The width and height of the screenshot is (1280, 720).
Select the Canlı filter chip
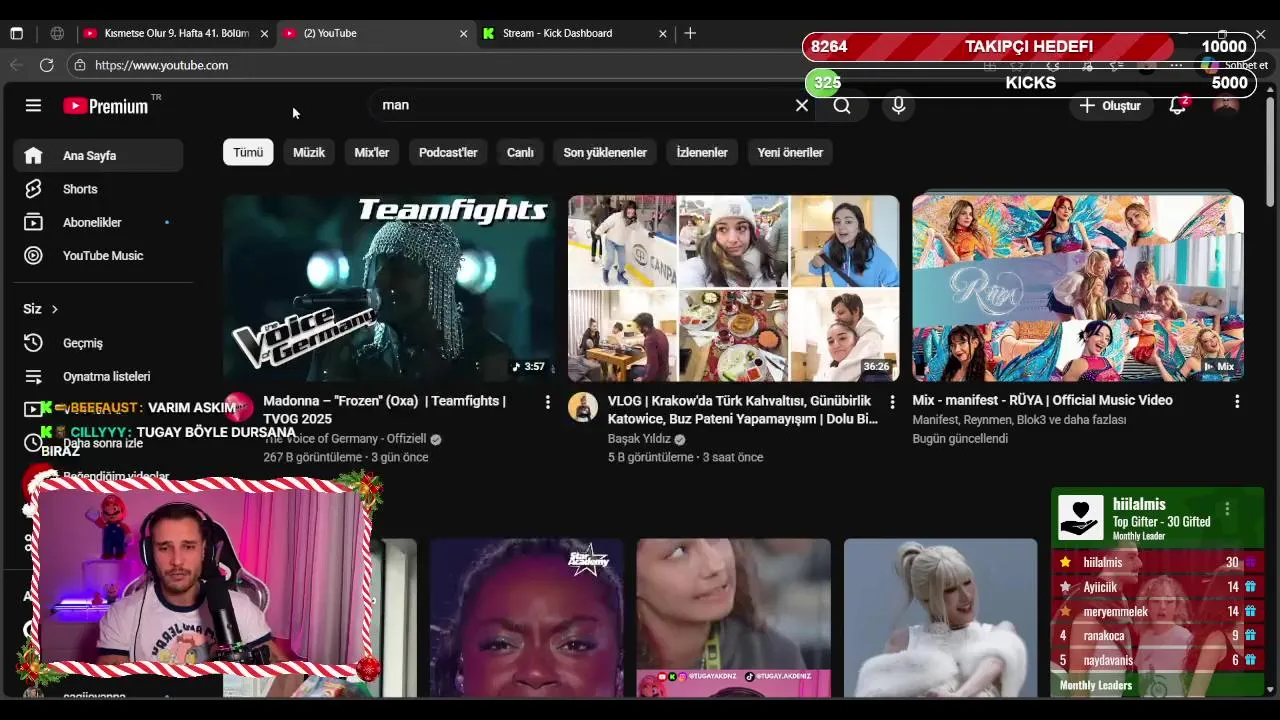[520, 152]
